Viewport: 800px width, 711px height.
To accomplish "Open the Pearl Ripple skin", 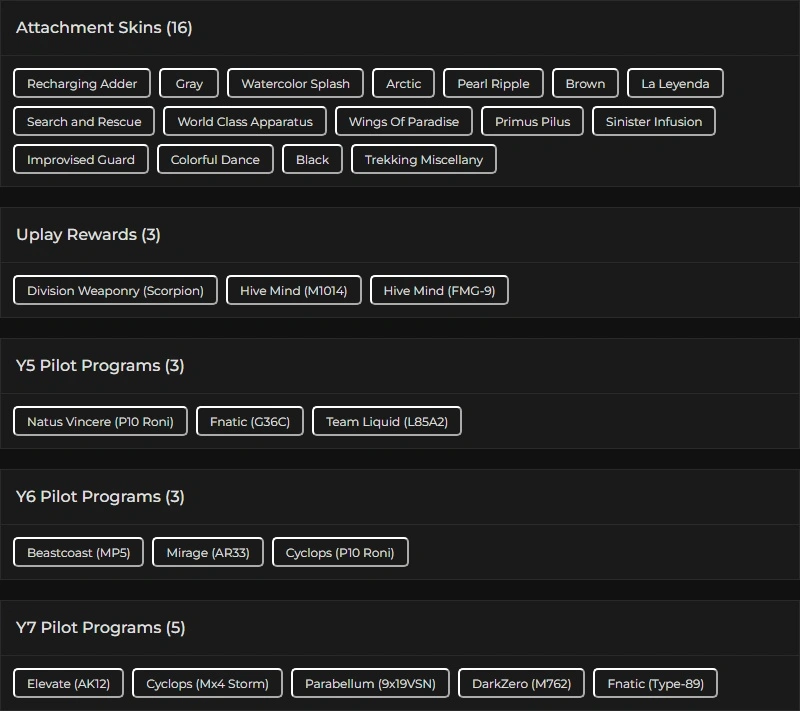I will pyautogui.click(x=493, y=83).
